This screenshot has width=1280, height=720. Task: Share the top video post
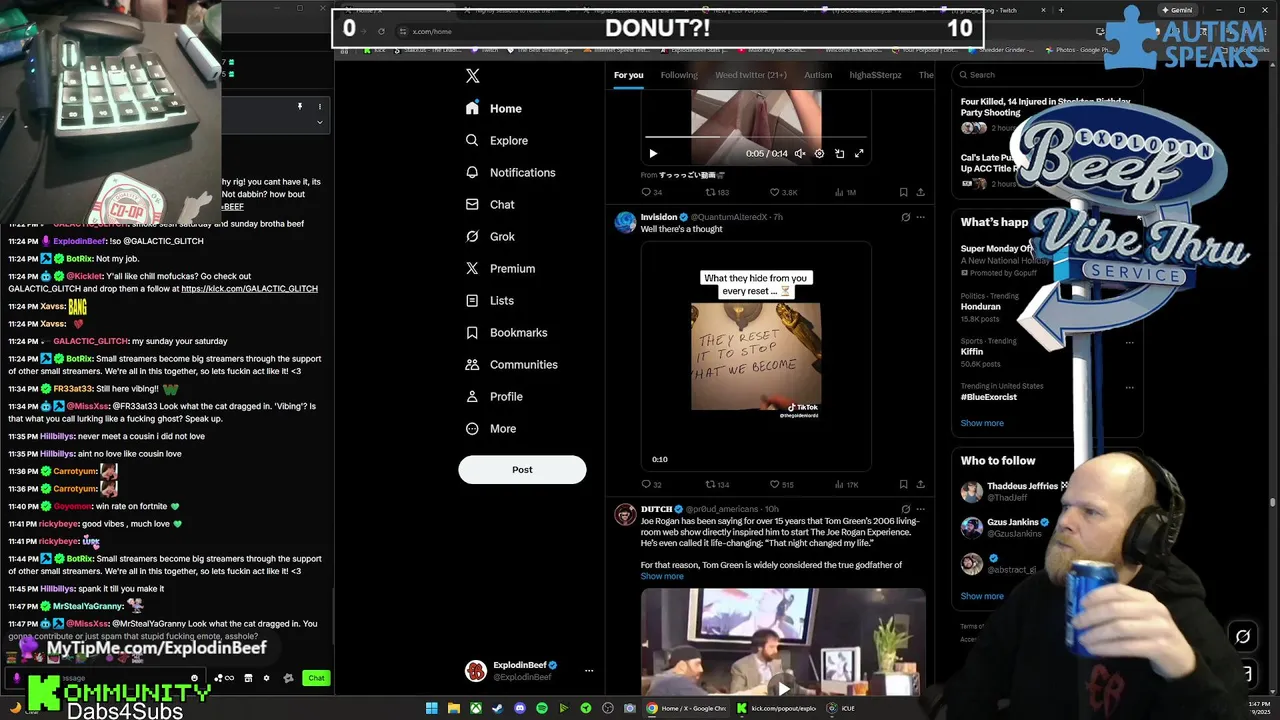(x=920, y=192)
